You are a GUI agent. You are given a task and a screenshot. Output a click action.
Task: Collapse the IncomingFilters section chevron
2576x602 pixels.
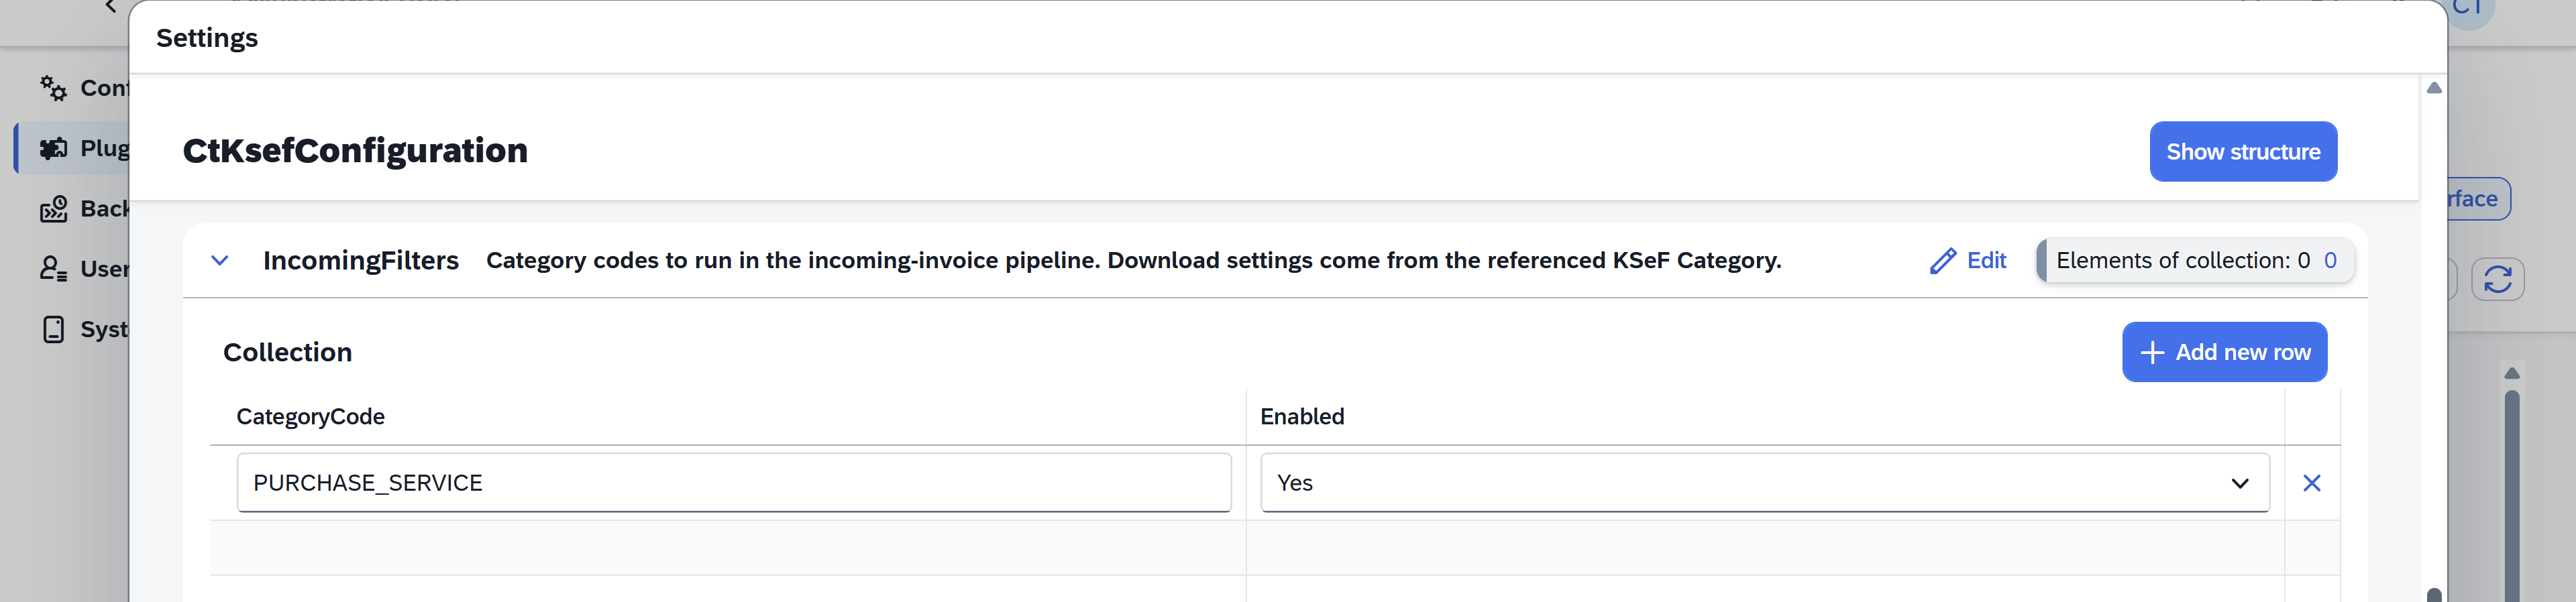220,260
